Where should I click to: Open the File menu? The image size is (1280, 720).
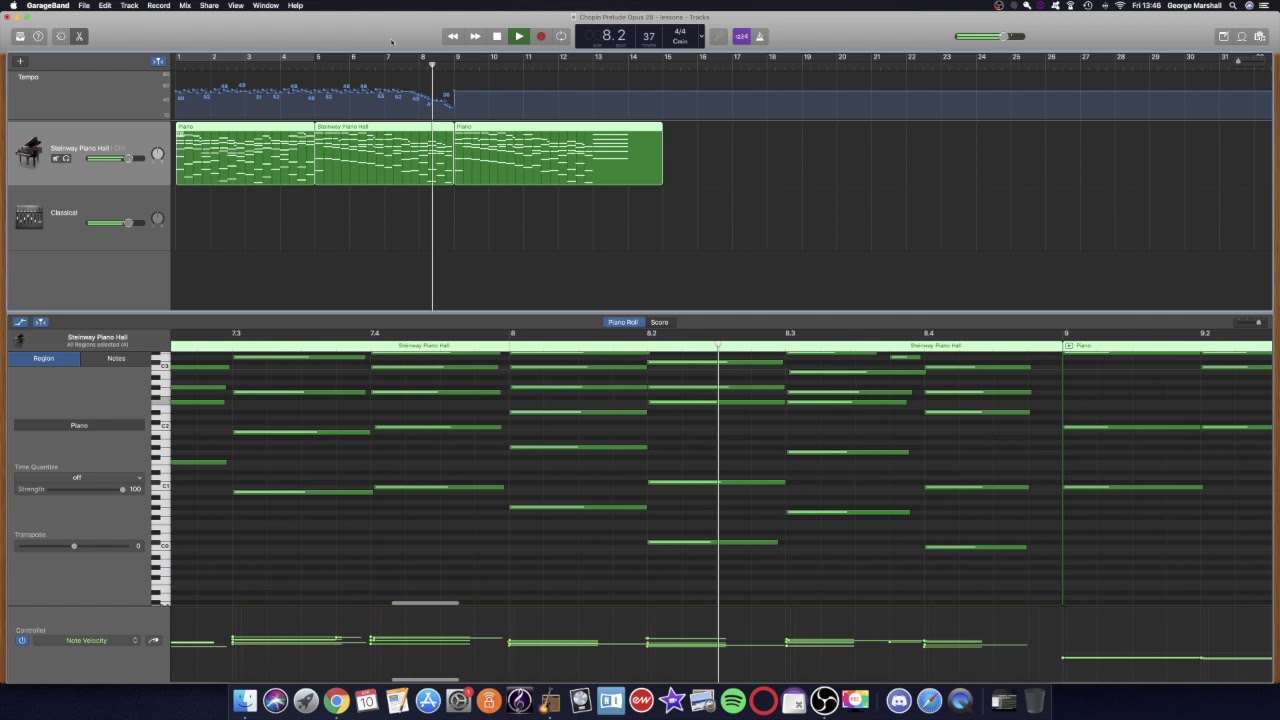click(x=84, y=6)
